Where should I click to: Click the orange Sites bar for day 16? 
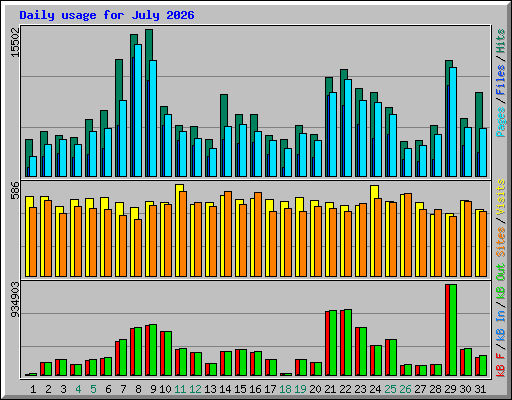pyautogui.click(x=258, y=234)
